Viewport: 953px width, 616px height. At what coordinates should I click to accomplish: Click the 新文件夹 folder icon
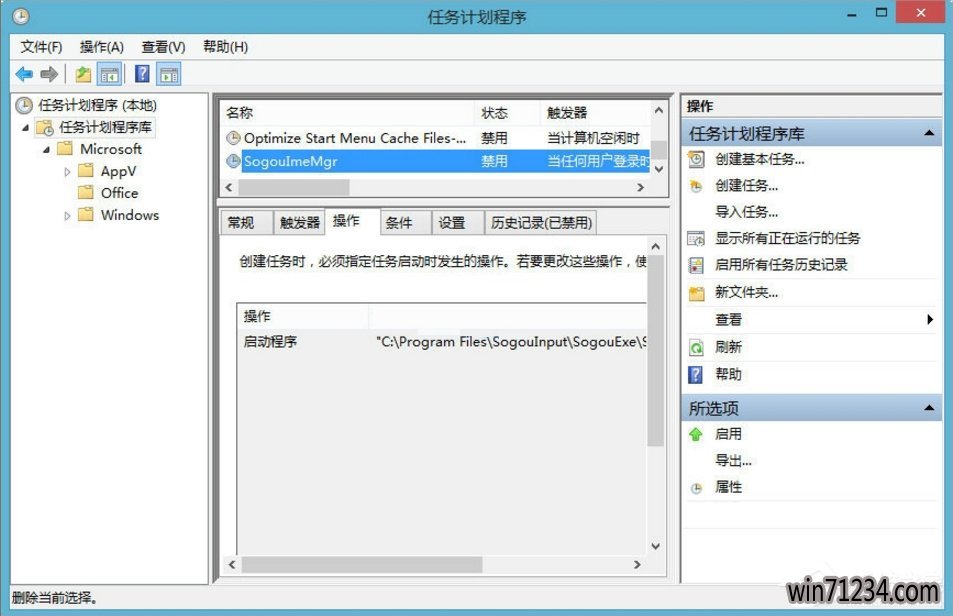696,293
